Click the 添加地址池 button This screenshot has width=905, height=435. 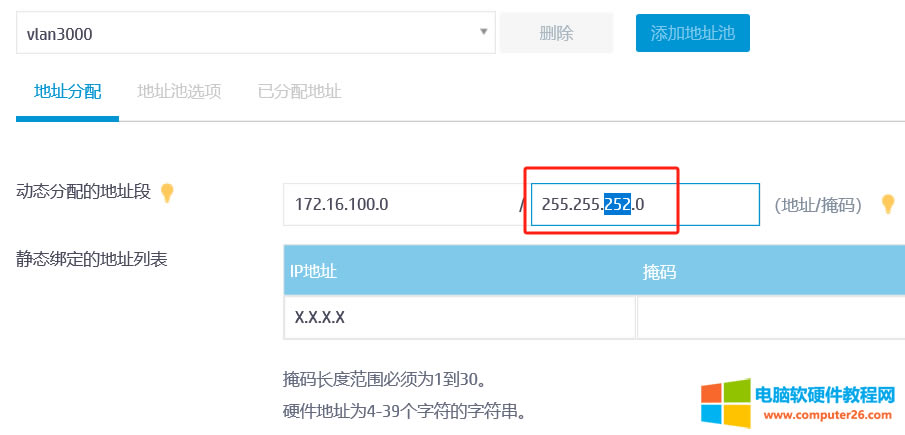692,33
